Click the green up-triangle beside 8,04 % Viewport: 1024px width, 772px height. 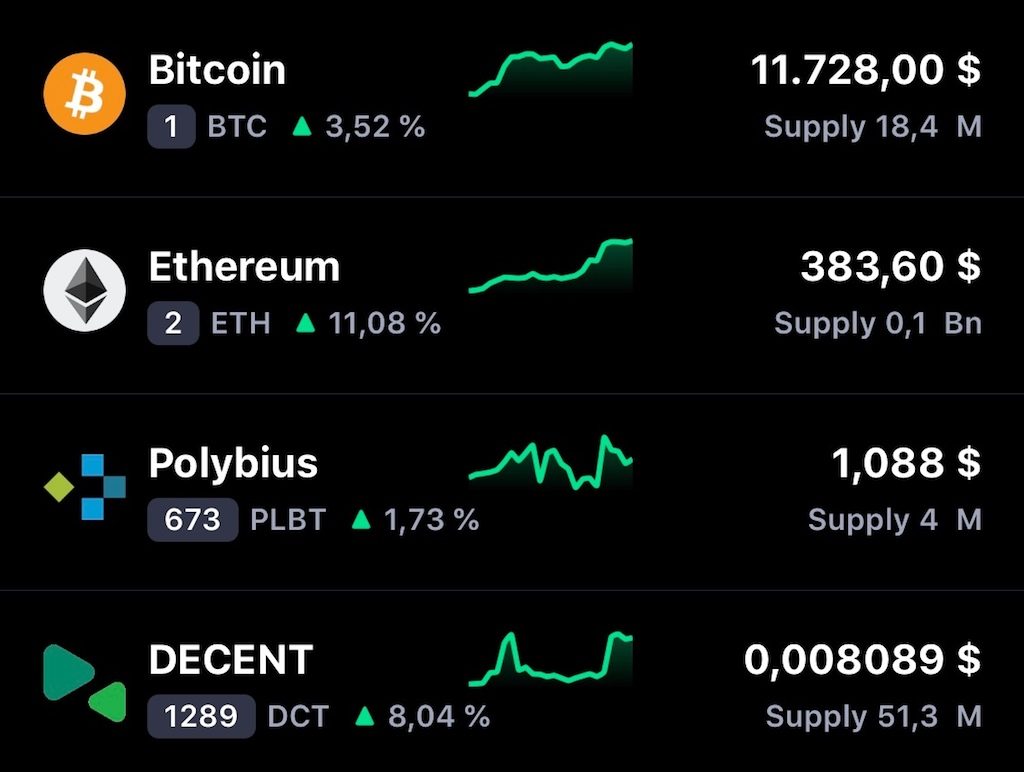[365, 716]
